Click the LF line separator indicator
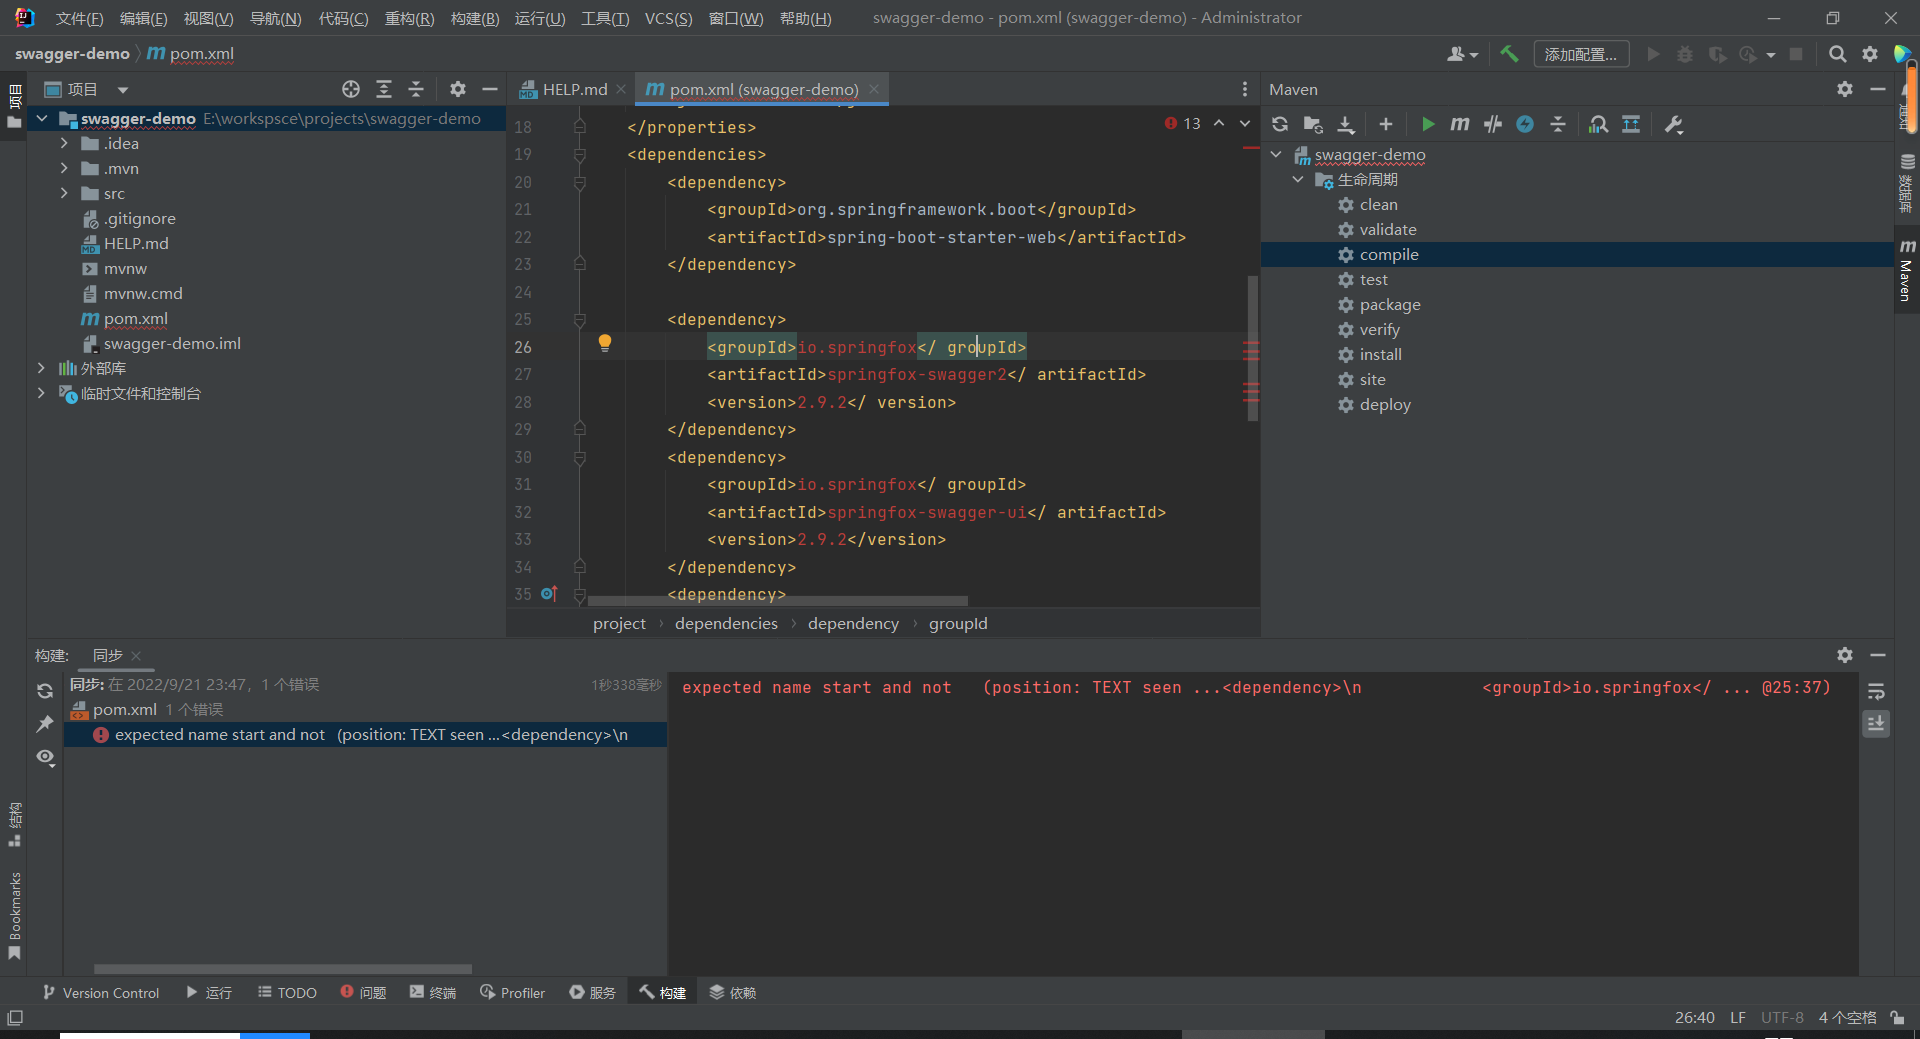This screenshot has height=1039, width=1920. click(1738, 1017)
